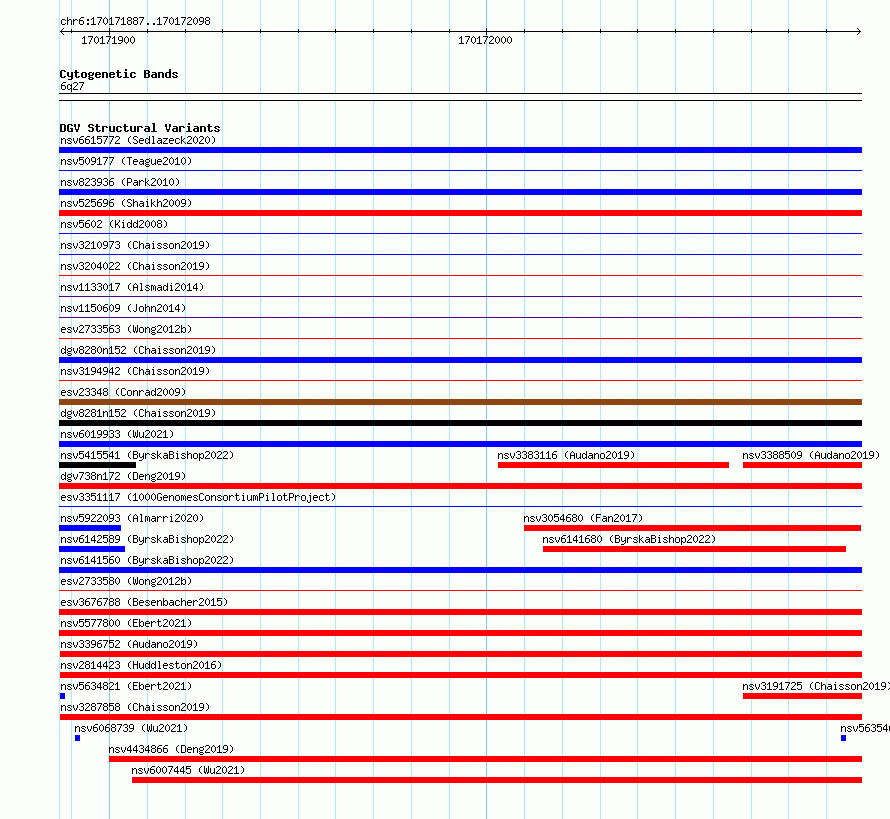Viewport: 890px width, 819px height.
Task: Open nsv3396752 (Audano2019) variant
Action: pyautogui.click(x=129, y=644)
